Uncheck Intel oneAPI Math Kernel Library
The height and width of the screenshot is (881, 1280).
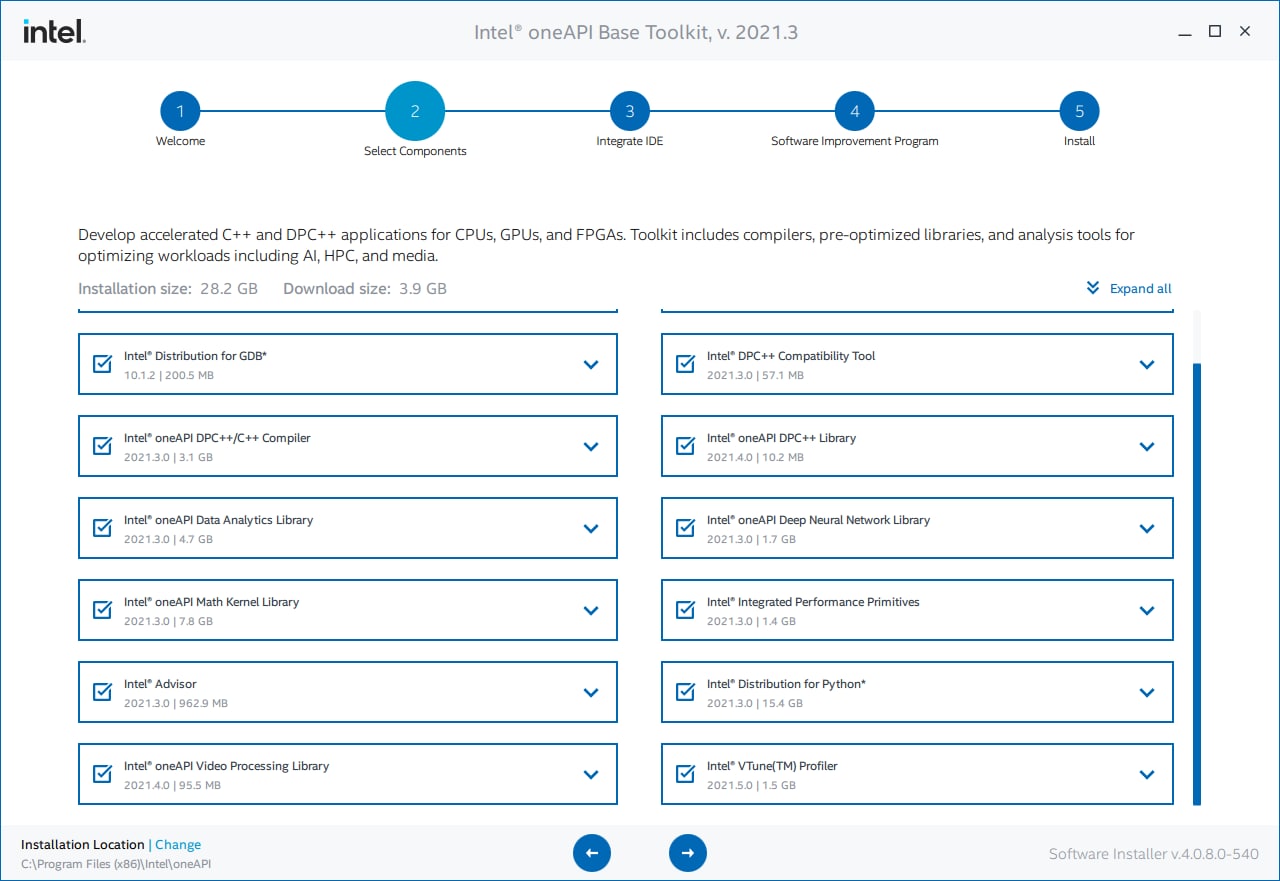coord(102,610)
